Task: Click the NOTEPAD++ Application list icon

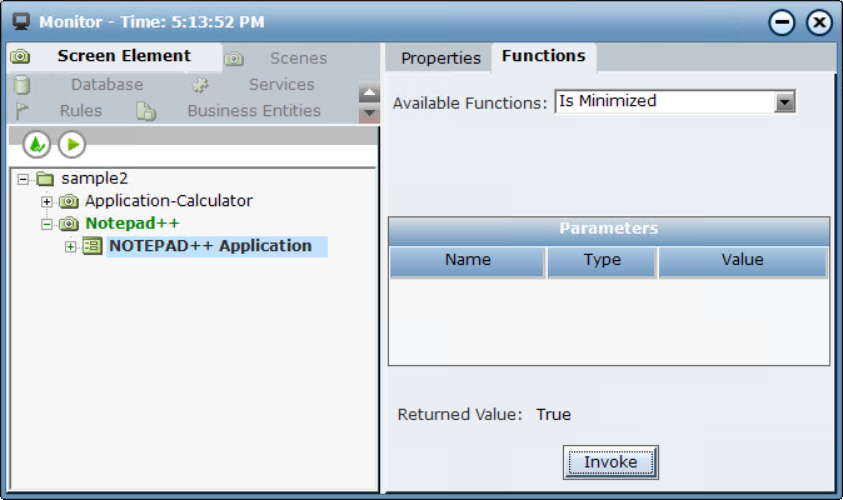Action: [92, 246]
